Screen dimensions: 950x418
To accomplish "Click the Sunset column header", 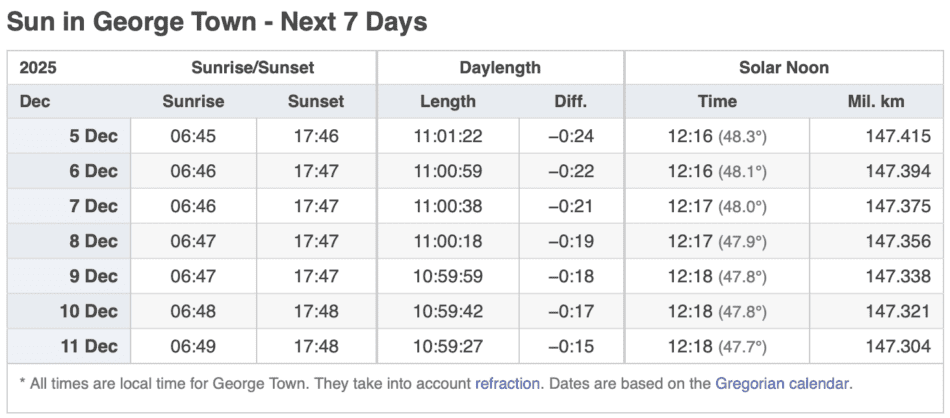I will [x=316, y=101].
